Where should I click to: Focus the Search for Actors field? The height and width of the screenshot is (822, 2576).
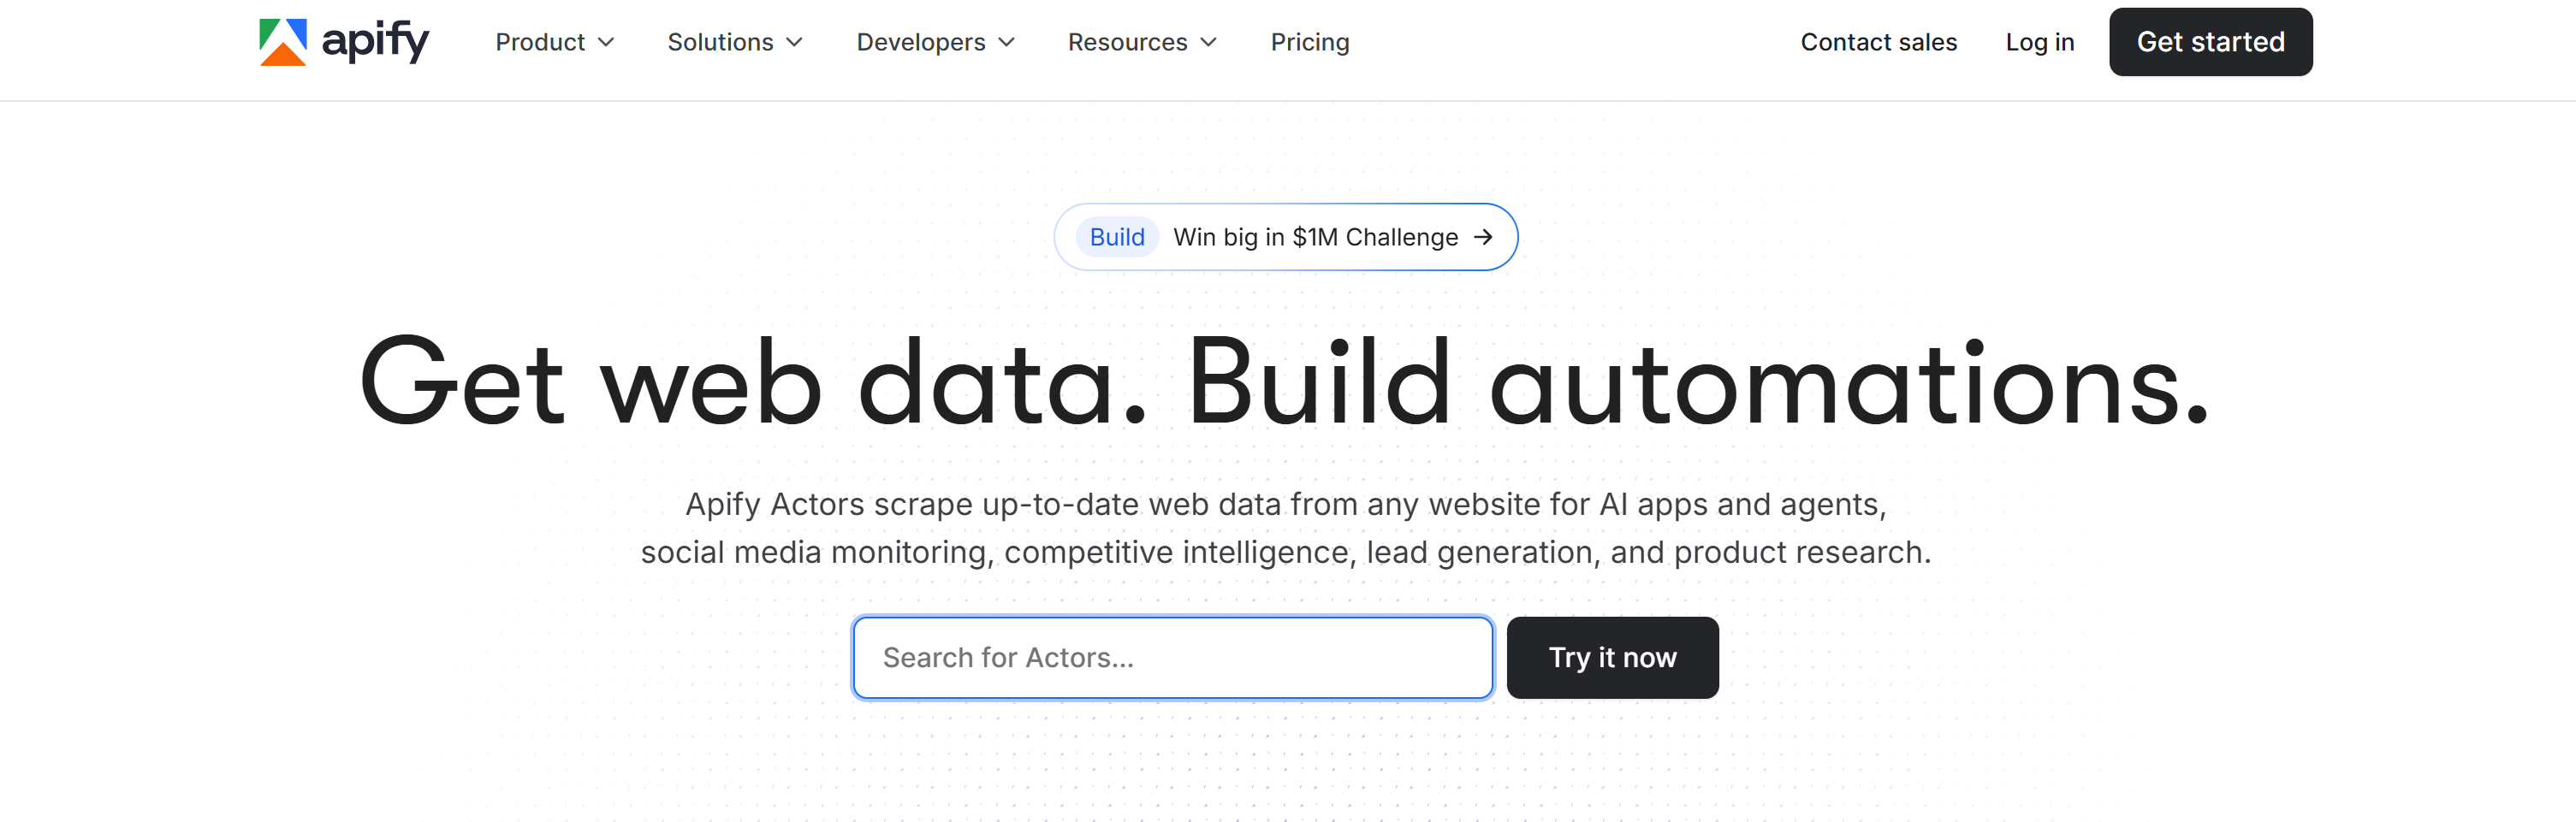pos(1172,657)
